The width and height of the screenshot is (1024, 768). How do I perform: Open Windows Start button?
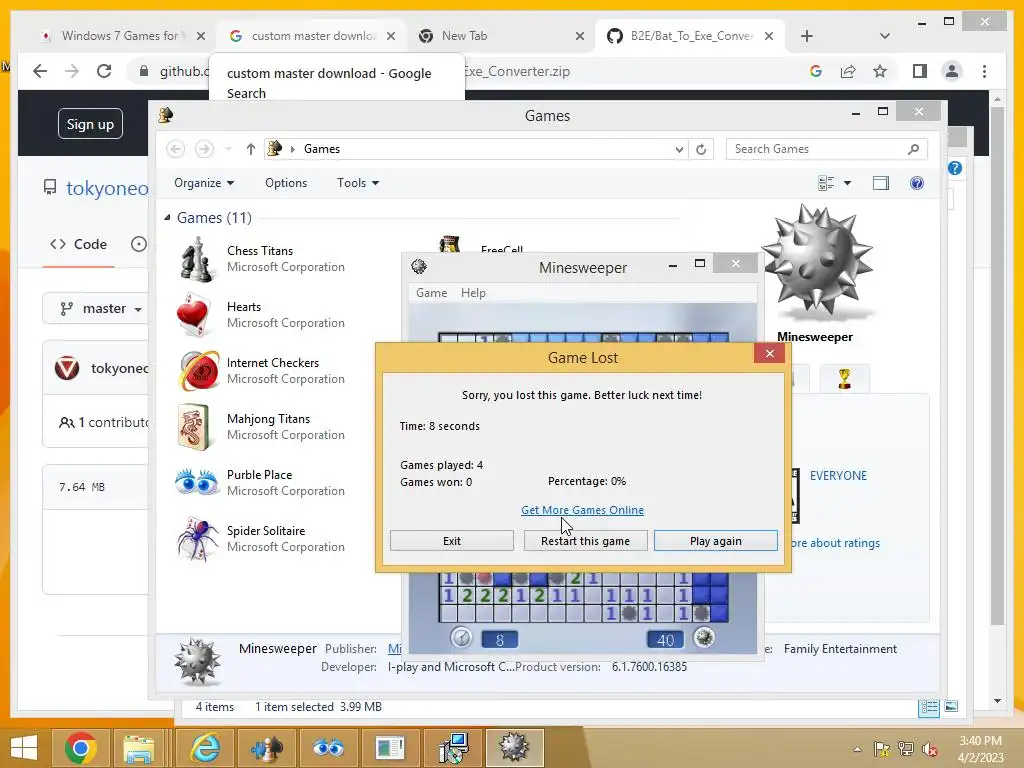(x=24, y=748)
